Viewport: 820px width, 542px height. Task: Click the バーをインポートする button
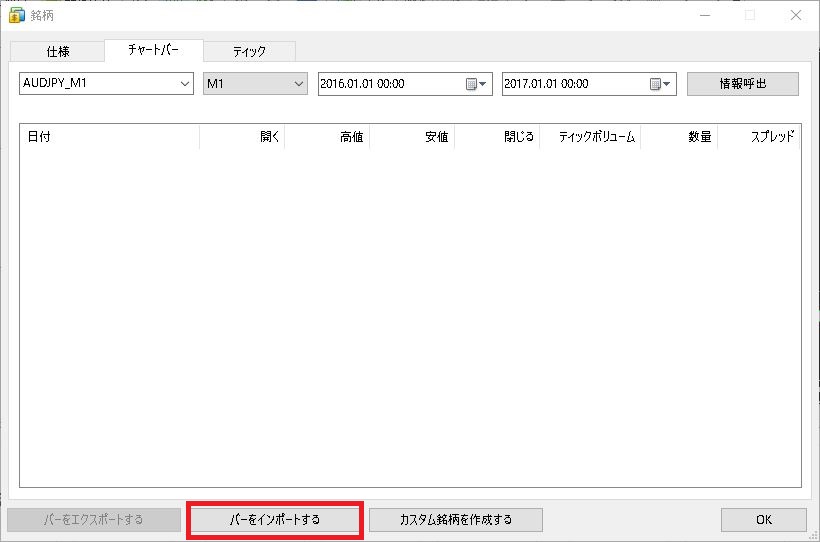(275, 520)
